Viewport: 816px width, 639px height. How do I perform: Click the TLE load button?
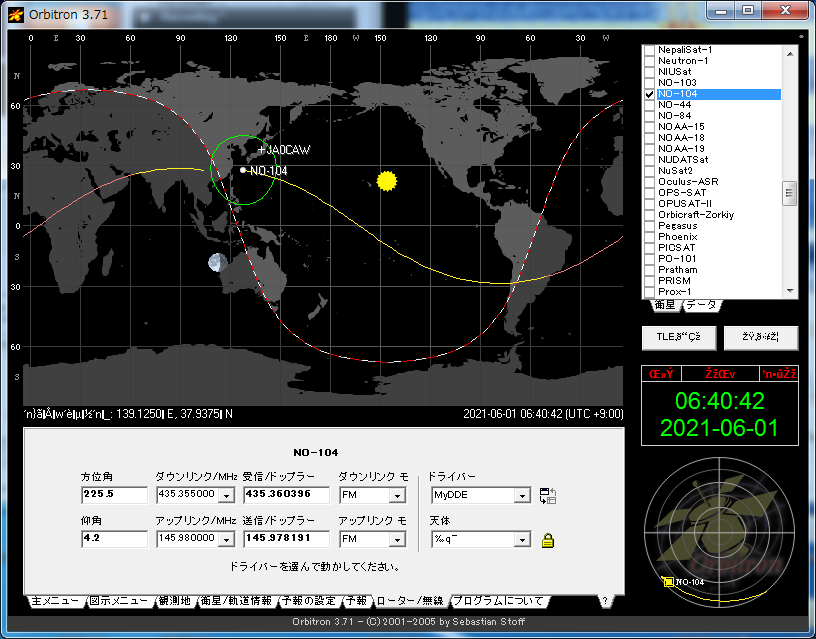pyautogui.click(x=679, y=337)
